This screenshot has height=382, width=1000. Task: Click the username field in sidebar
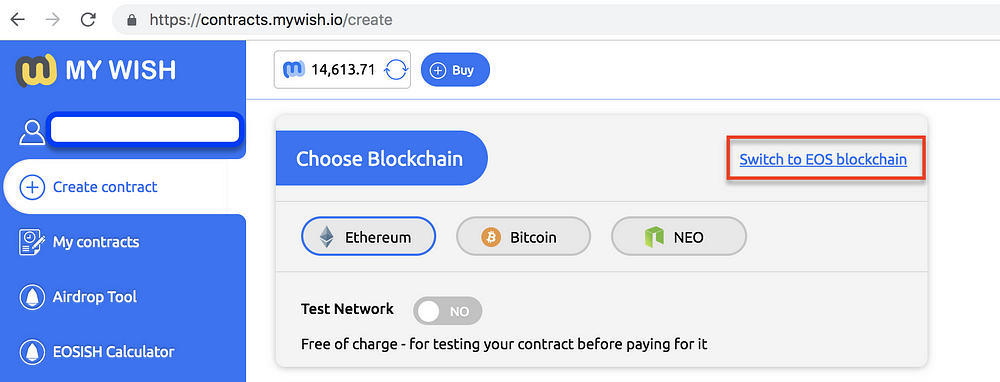[145, 129]
